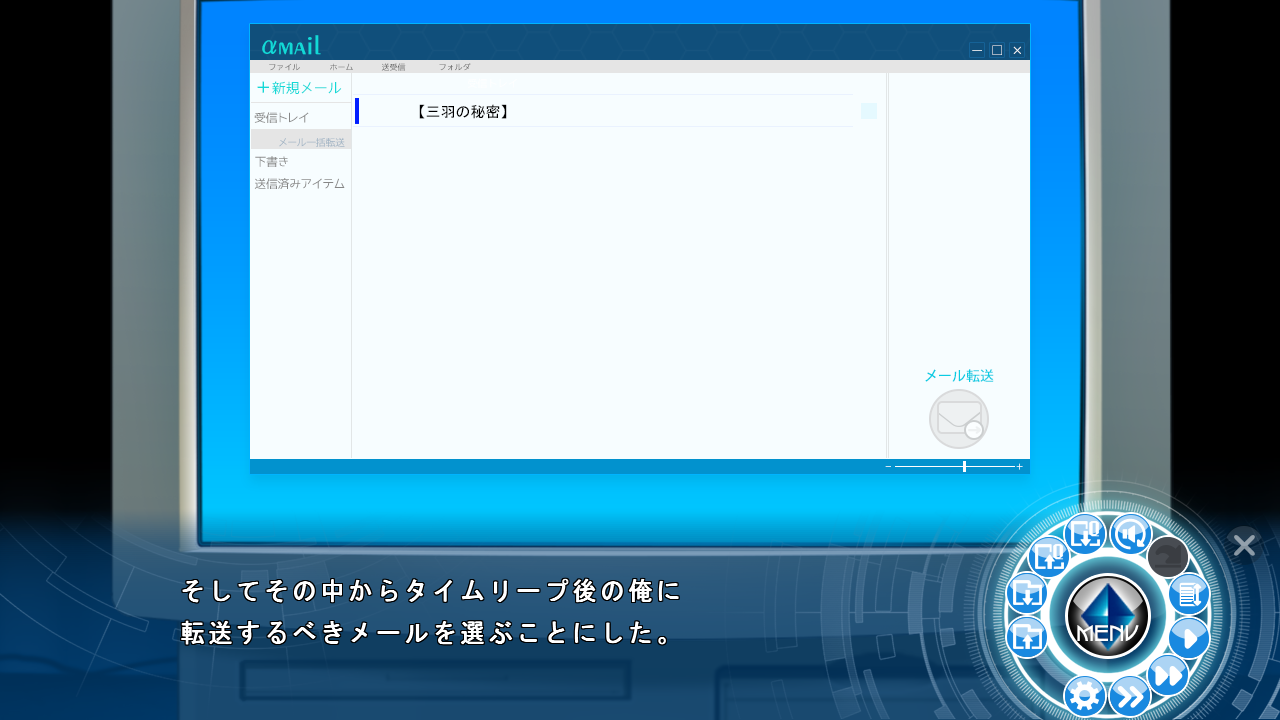Click the zoom slider handle in status bar
The image size is (1280, 720).
pyautogui.click(x=964, y=466)
